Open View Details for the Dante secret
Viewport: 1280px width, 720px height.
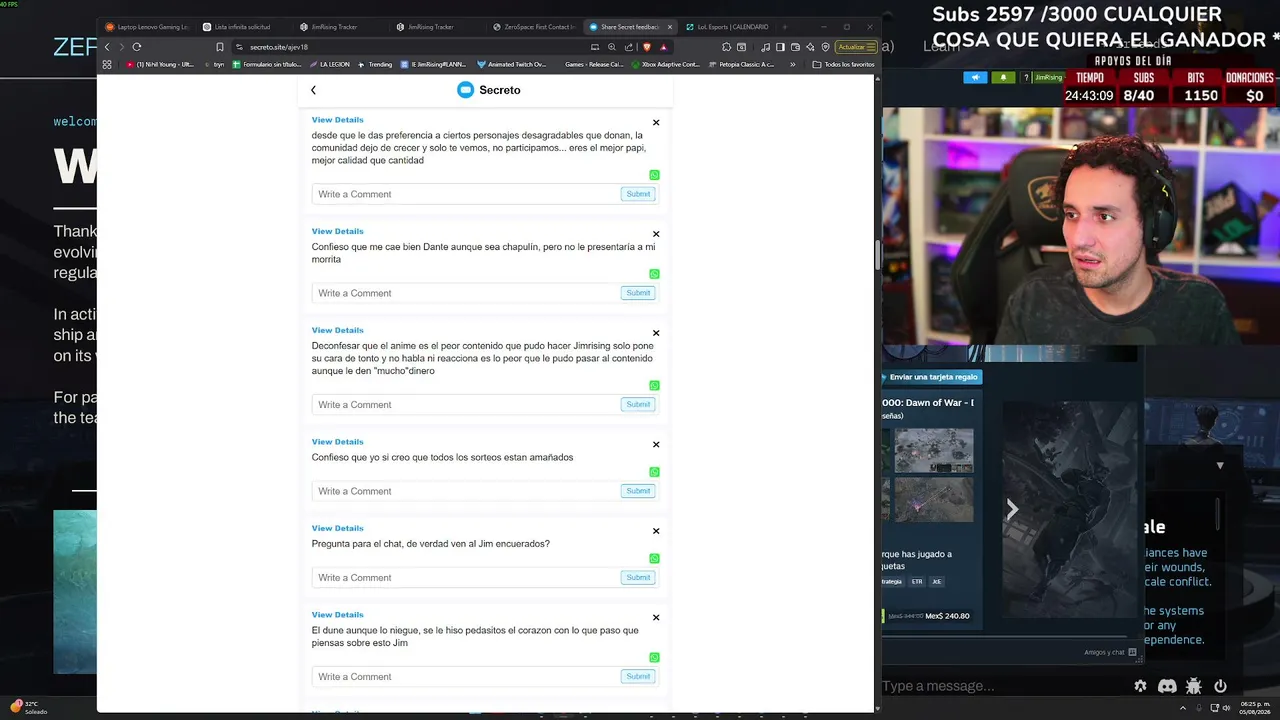(x=337, y=231)
